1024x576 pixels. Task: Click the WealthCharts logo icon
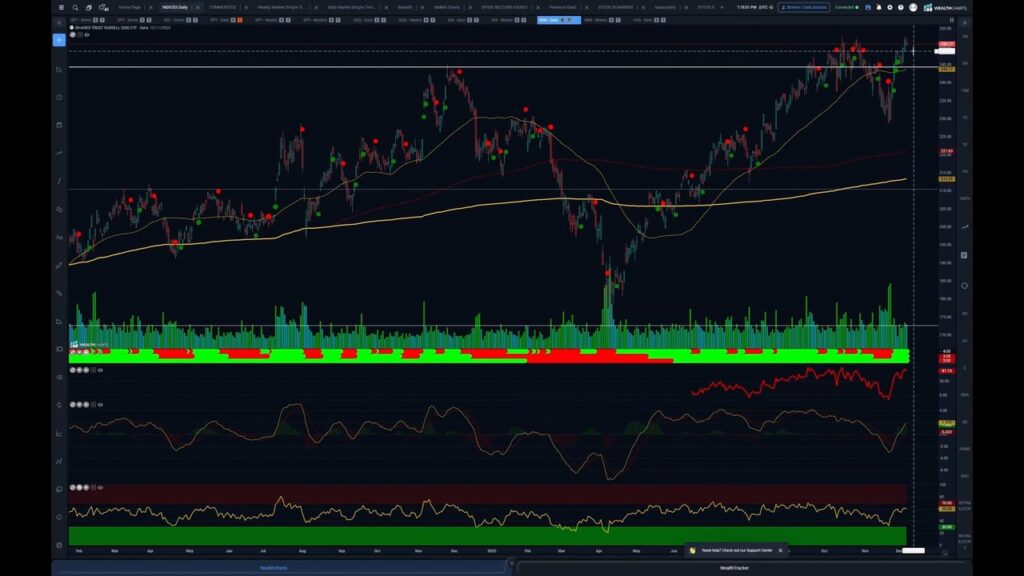927,8
